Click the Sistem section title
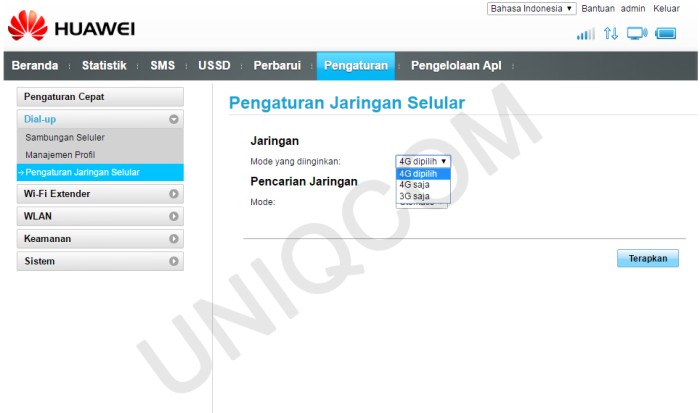The image size is (700, 413). 39,261
